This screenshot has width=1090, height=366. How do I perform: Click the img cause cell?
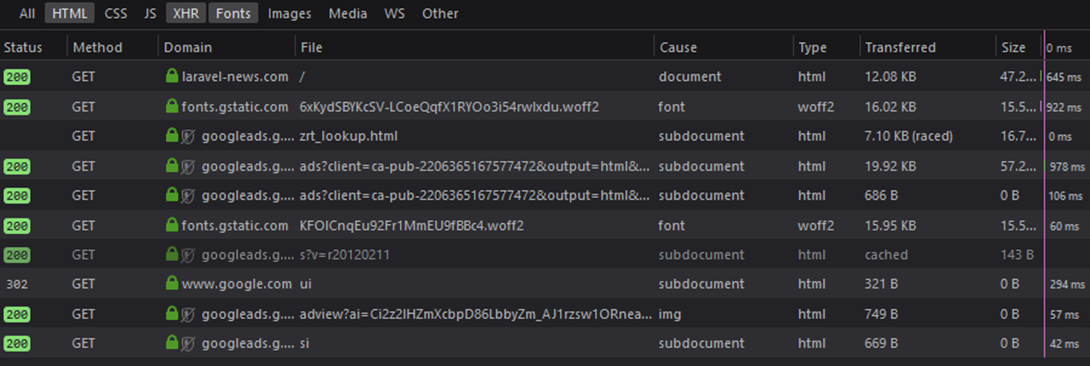669,314
